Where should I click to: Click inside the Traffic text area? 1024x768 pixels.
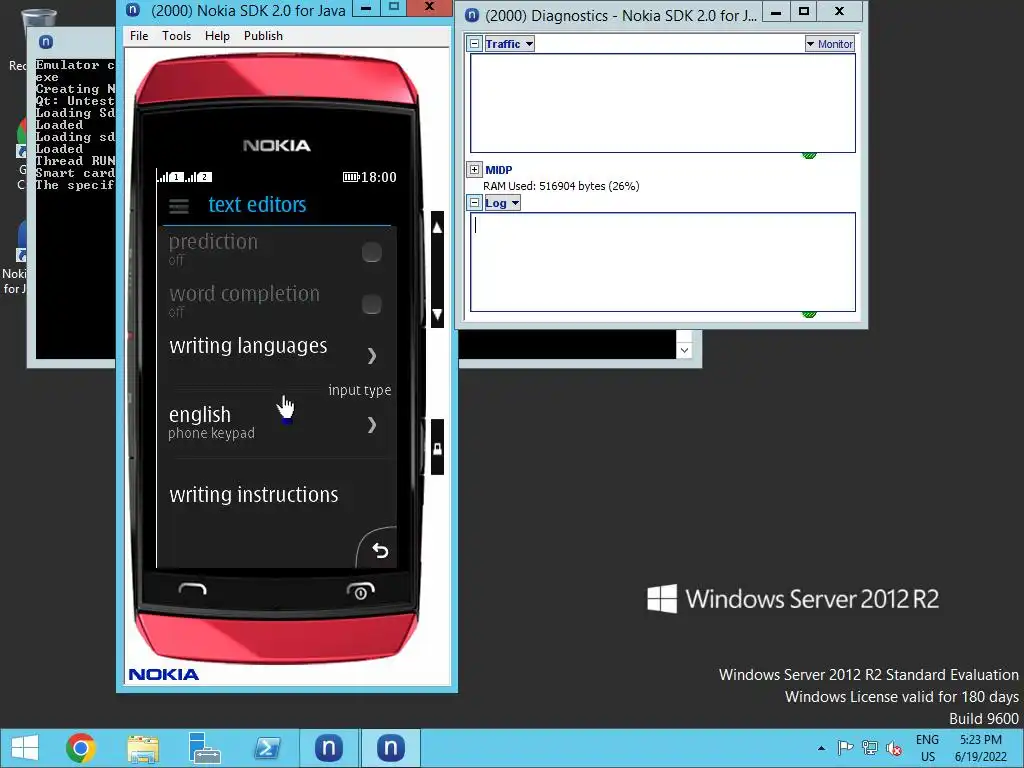(663, 103)
